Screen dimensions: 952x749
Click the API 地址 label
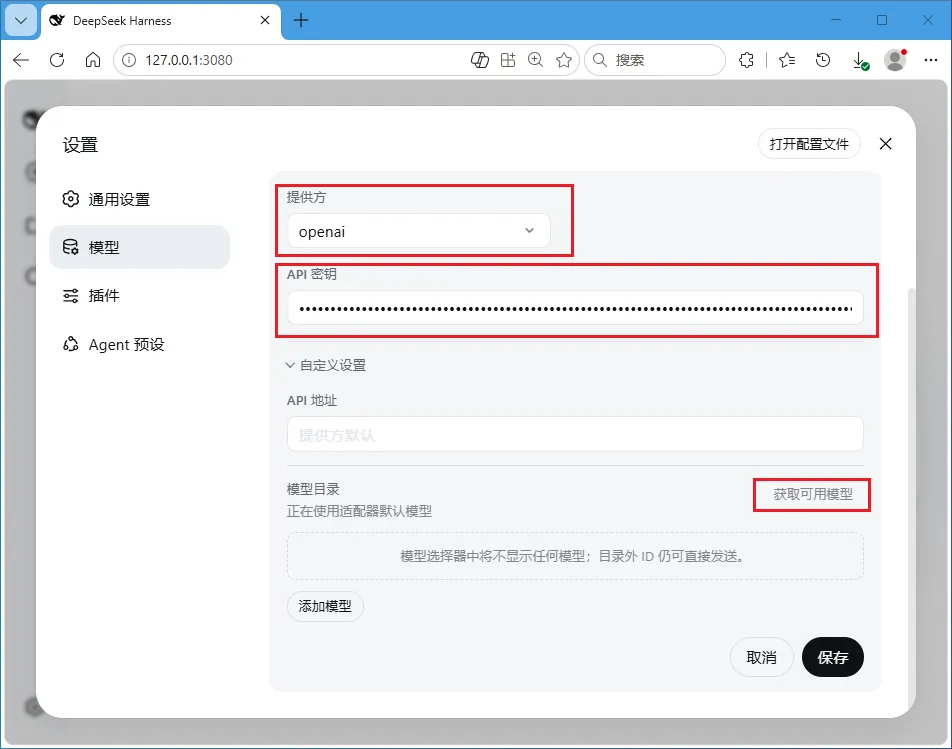coord(311,401)
